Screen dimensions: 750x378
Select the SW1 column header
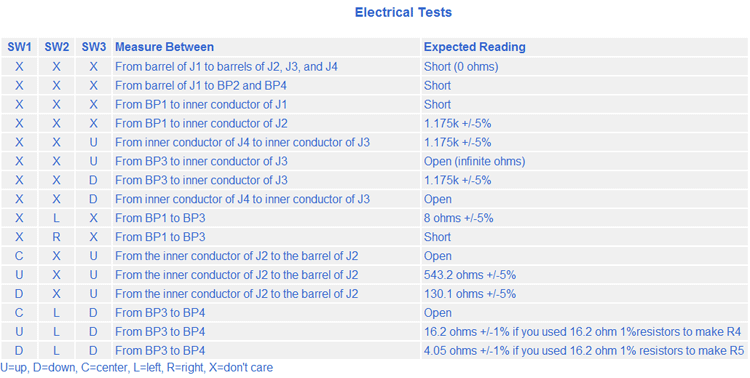(19, 47)
